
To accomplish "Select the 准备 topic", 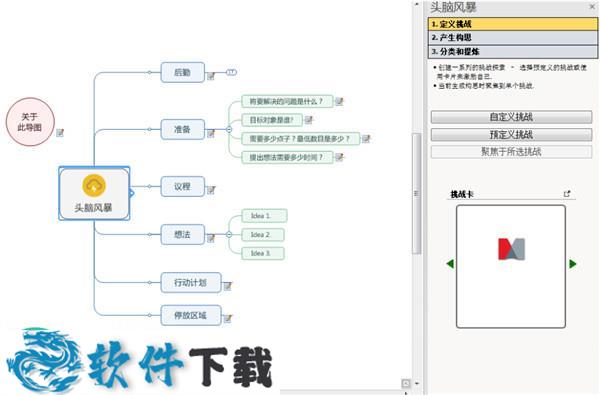I will (183, 129).
